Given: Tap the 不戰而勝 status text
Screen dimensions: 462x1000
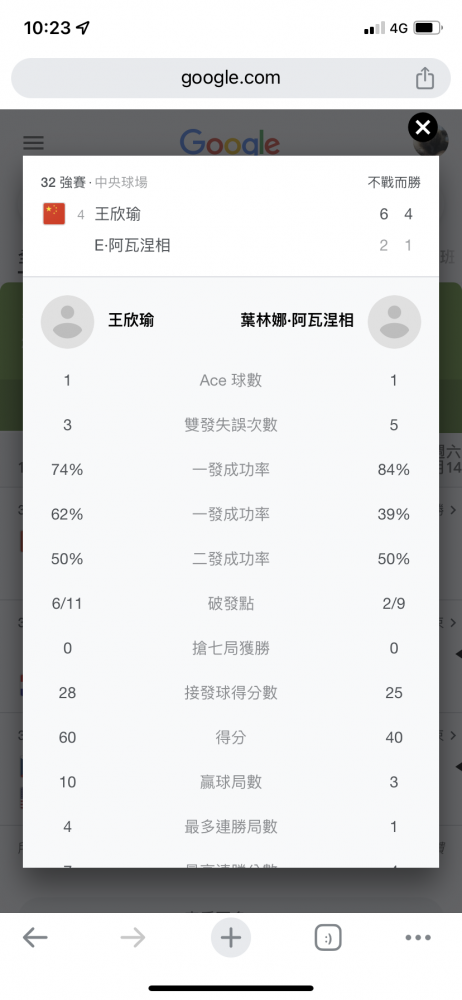Looking at the screenshot, I should pyautogui.click(x=394, y=182).
